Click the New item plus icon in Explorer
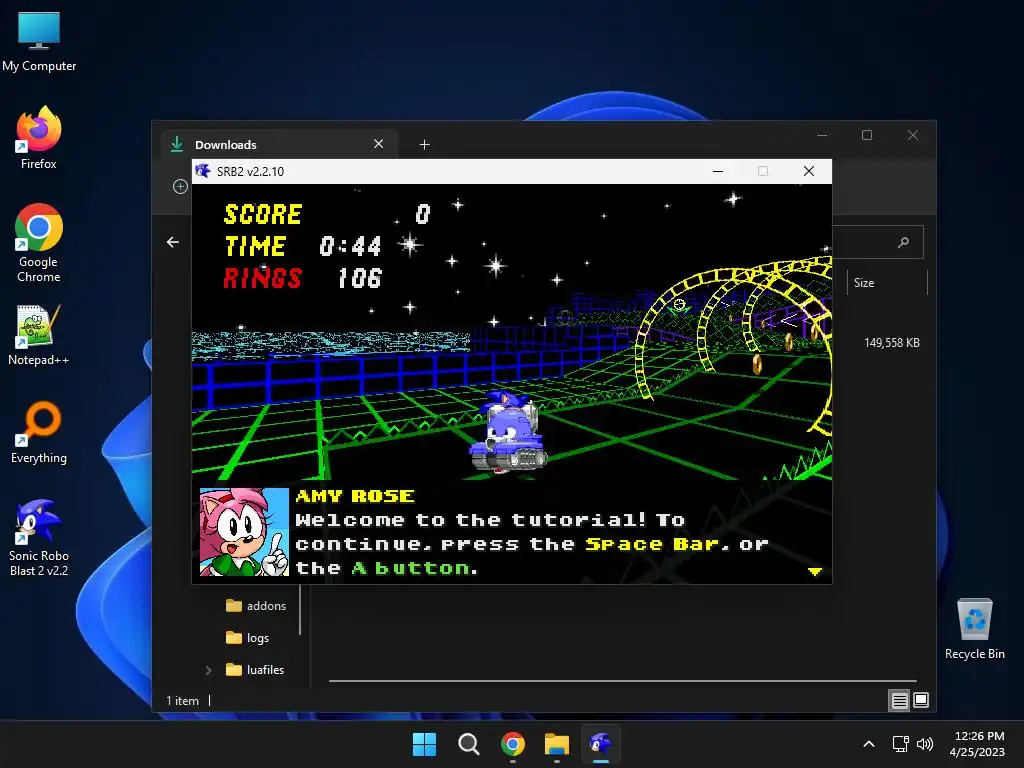The width and height of the screenshot is (1024, 768). pos(180,187)
